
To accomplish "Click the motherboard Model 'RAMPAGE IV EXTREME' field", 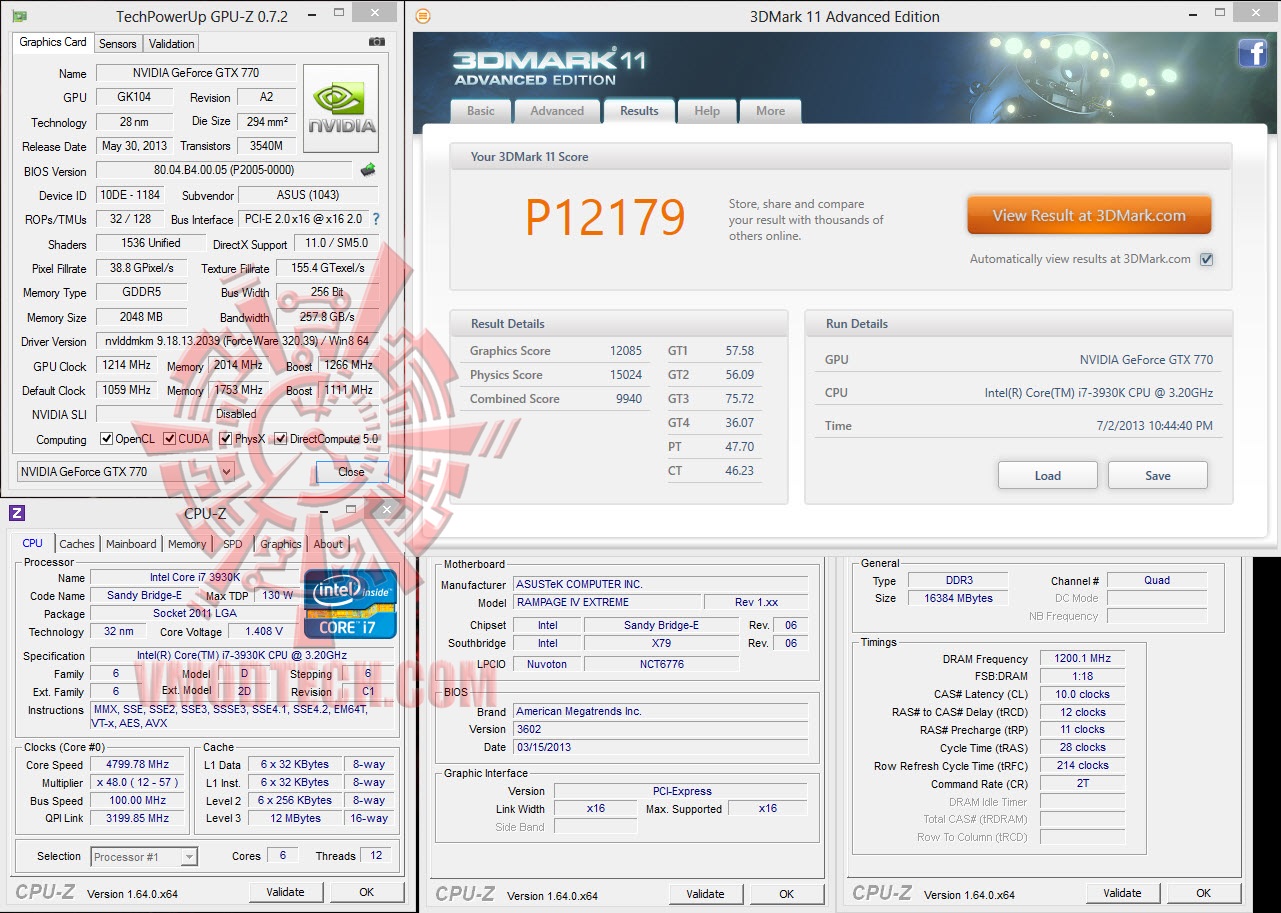I will [x=606, y=603].
